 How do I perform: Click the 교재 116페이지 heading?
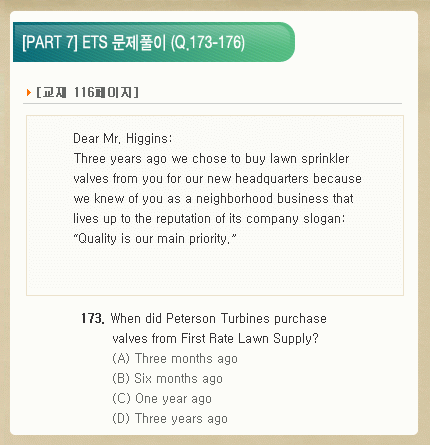pos(87,92)
